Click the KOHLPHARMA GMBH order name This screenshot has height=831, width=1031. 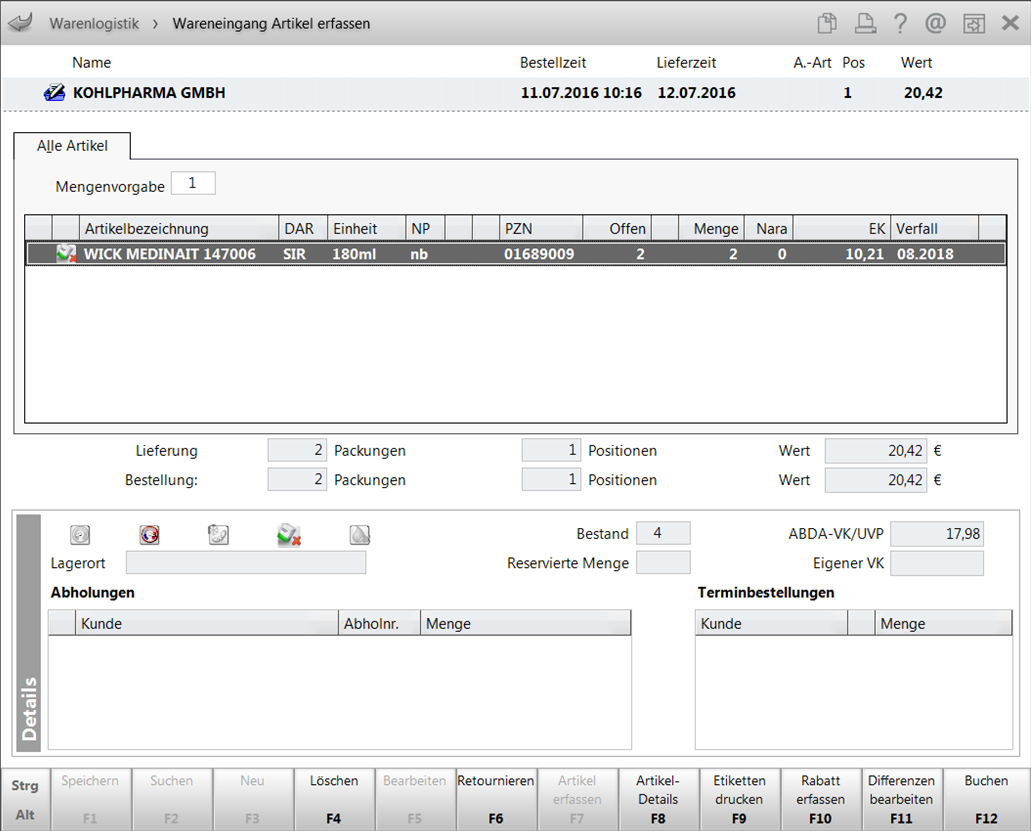click(149, 93)
